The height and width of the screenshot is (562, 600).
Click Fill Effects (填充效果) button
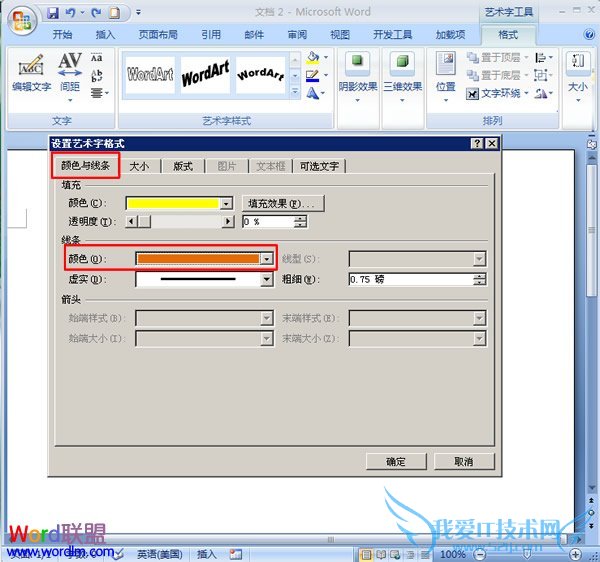point(283,204)
